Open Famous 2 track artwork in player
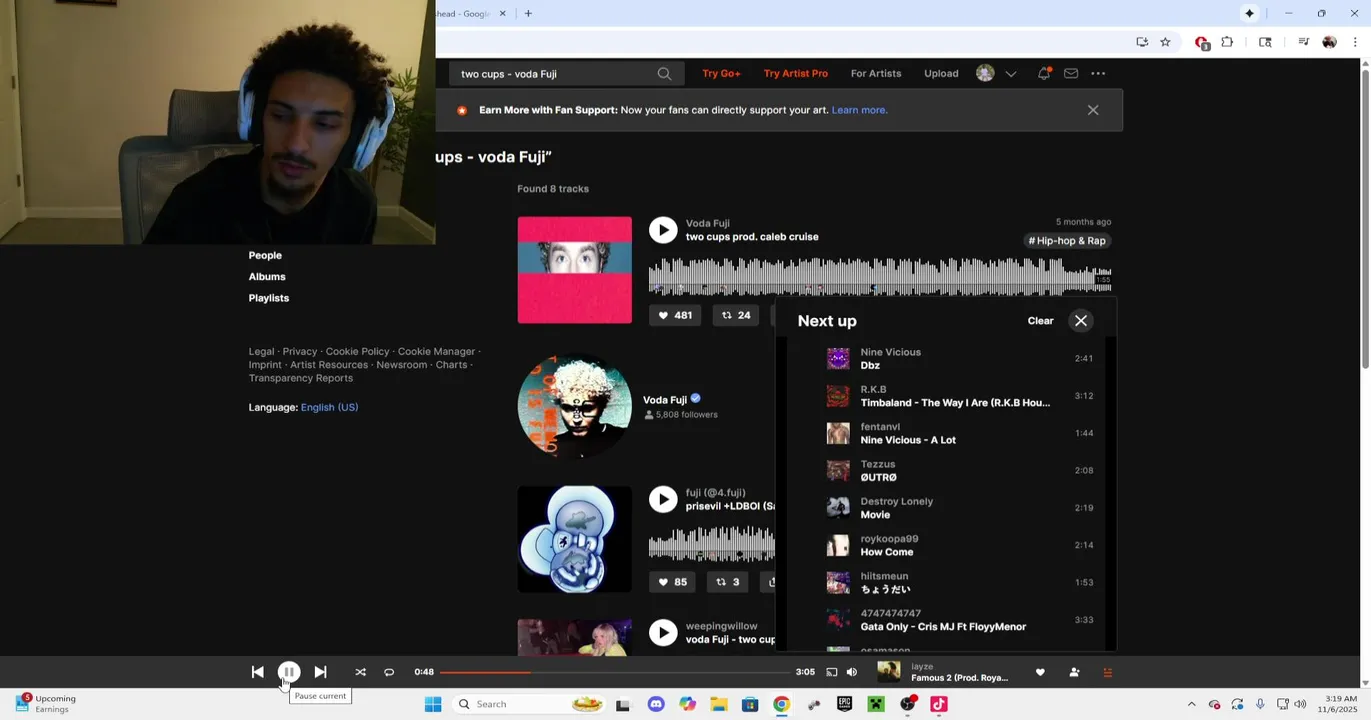This screenshot has height=720, width=1371. [x=888, y=672]
